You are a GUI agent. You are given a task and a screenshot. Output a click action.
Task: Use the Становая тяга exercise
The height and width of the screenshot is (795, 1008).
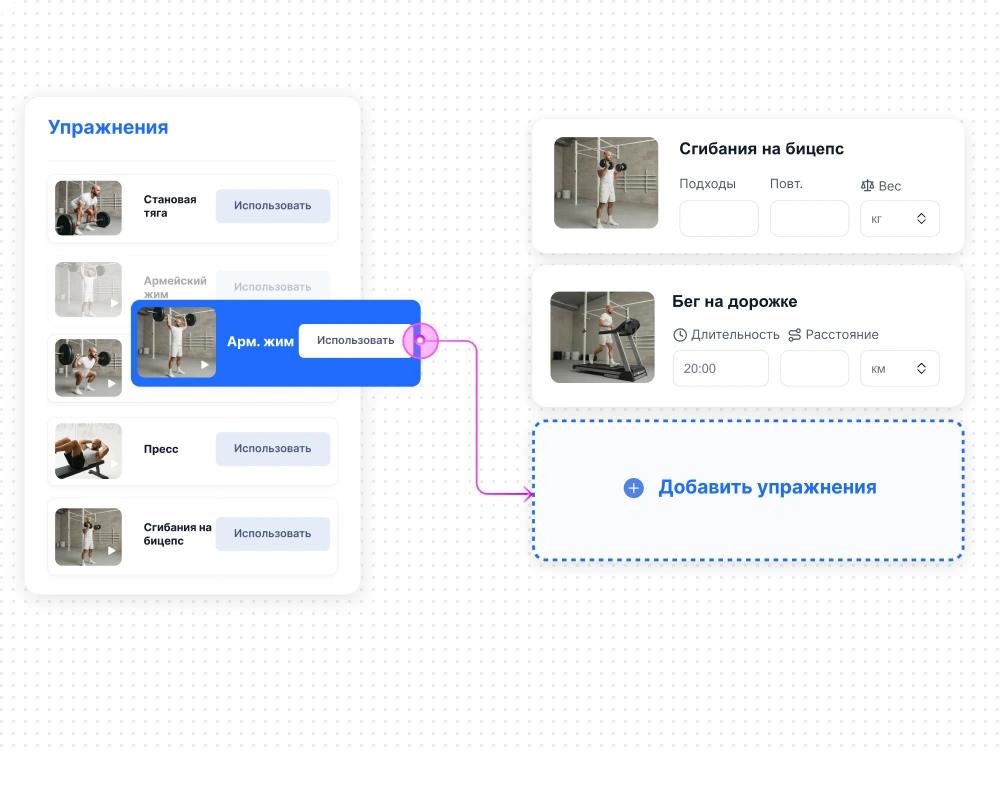point(273,206)
